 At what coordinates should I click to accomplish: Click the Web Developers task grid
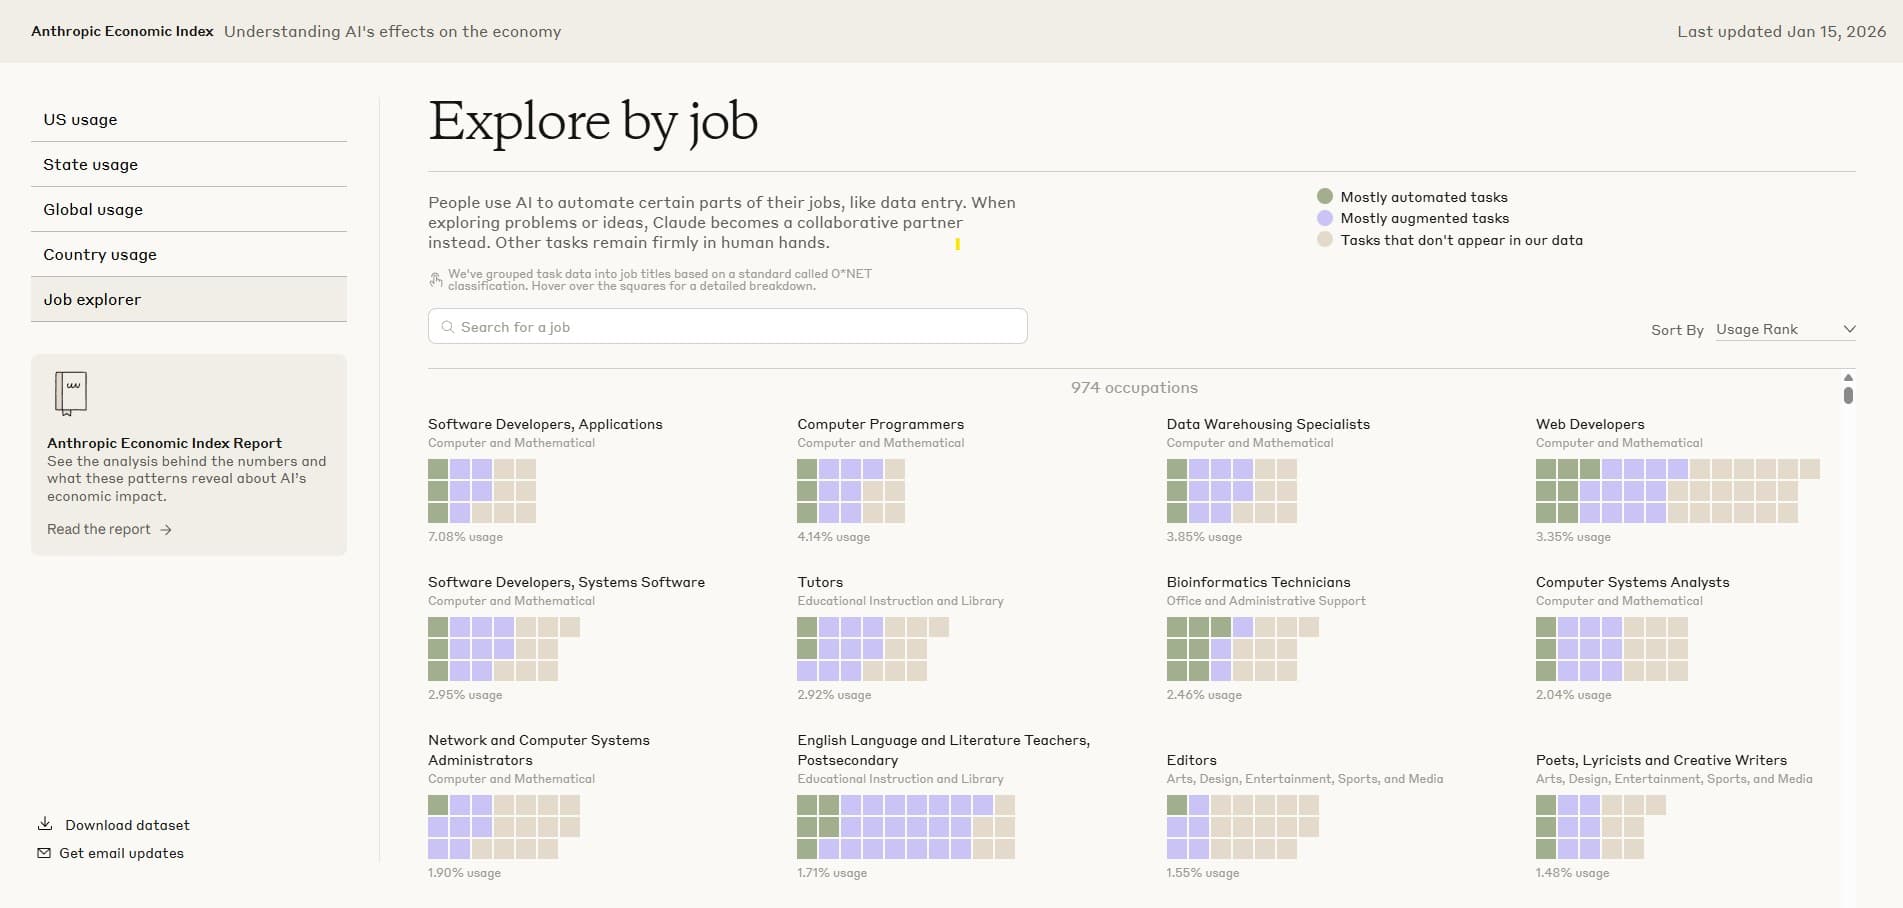[x=1677, y=491]
